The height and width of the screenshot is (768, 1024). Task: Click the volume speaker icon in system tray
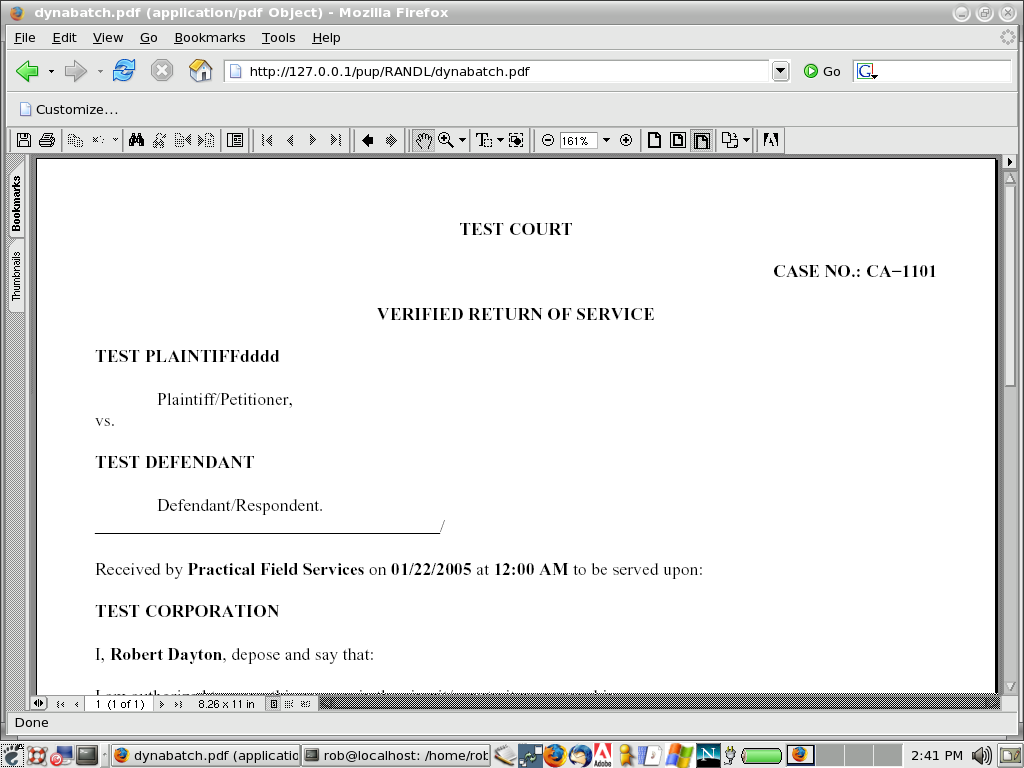point(981,755)
